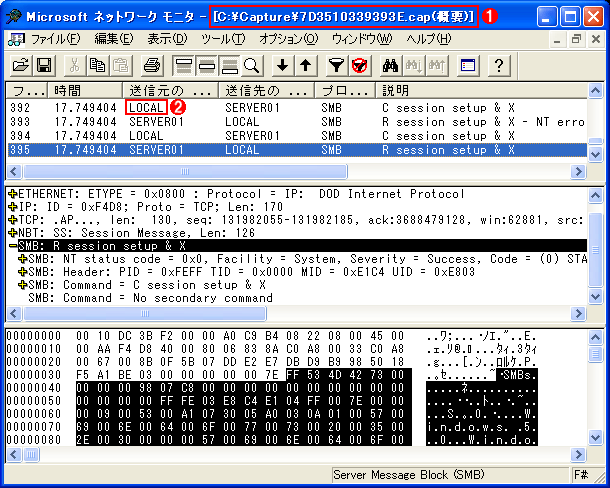Click the Find next binoculars icon

tap(414, 65)
